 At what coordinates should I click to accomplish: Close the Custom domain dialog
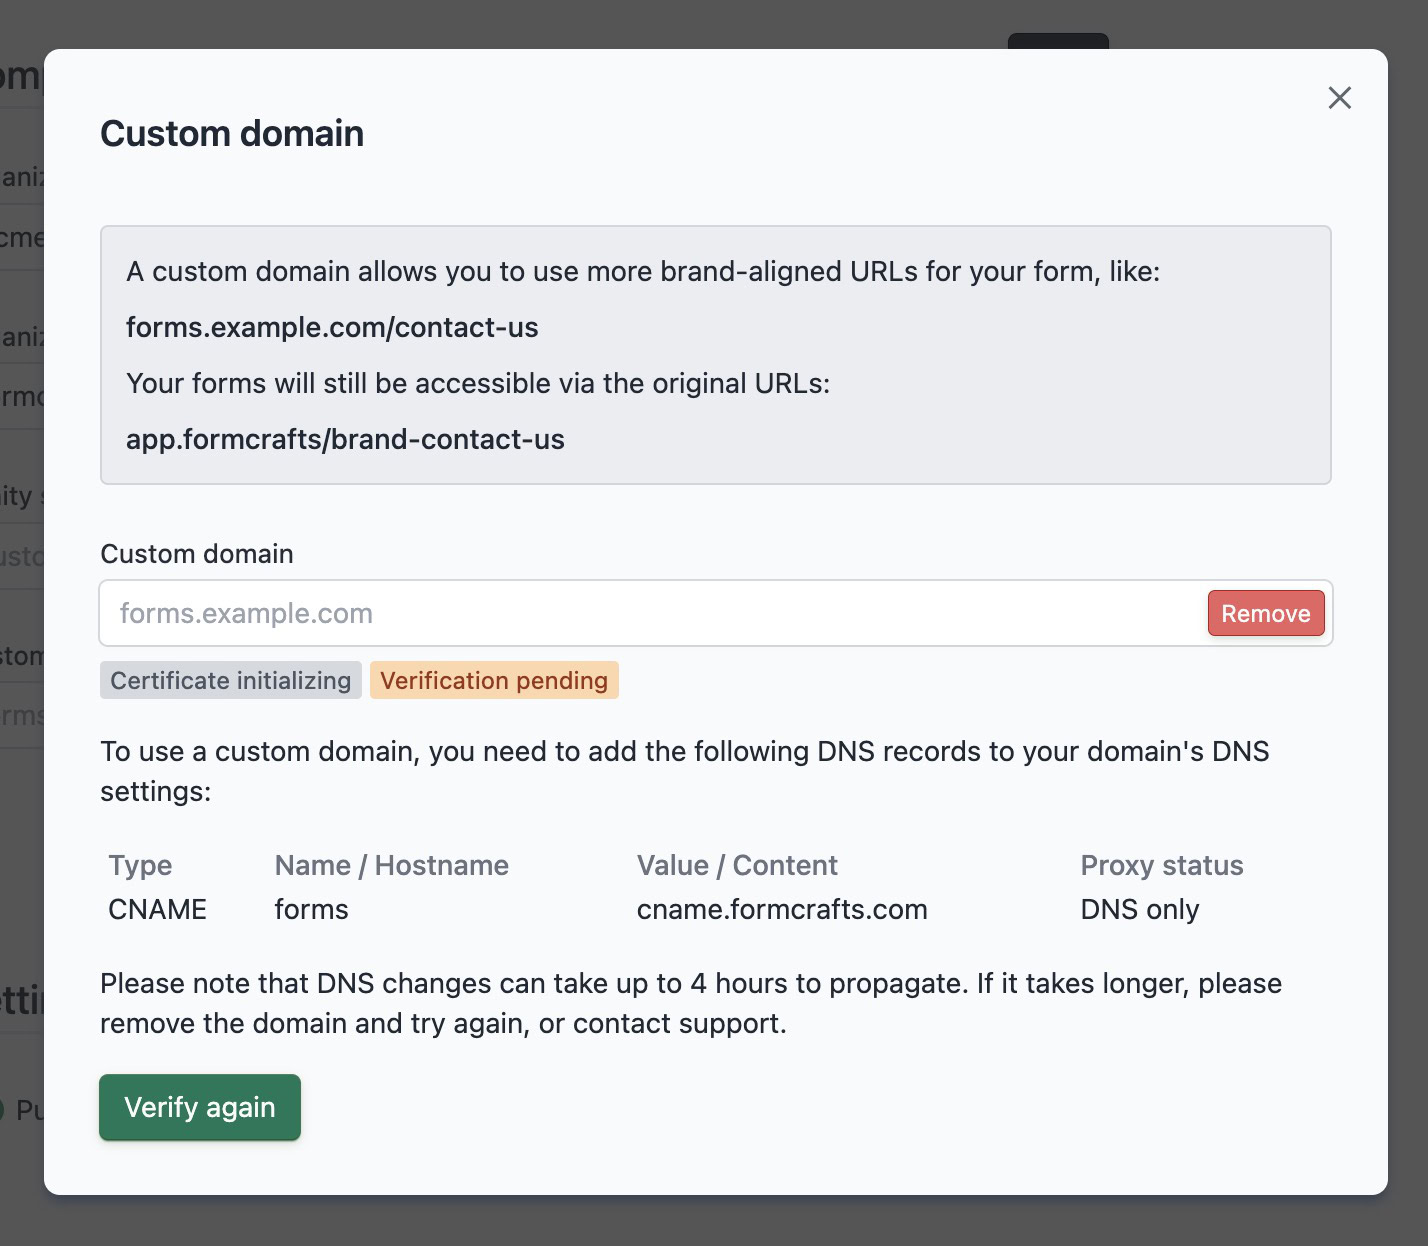(1339, 97)
